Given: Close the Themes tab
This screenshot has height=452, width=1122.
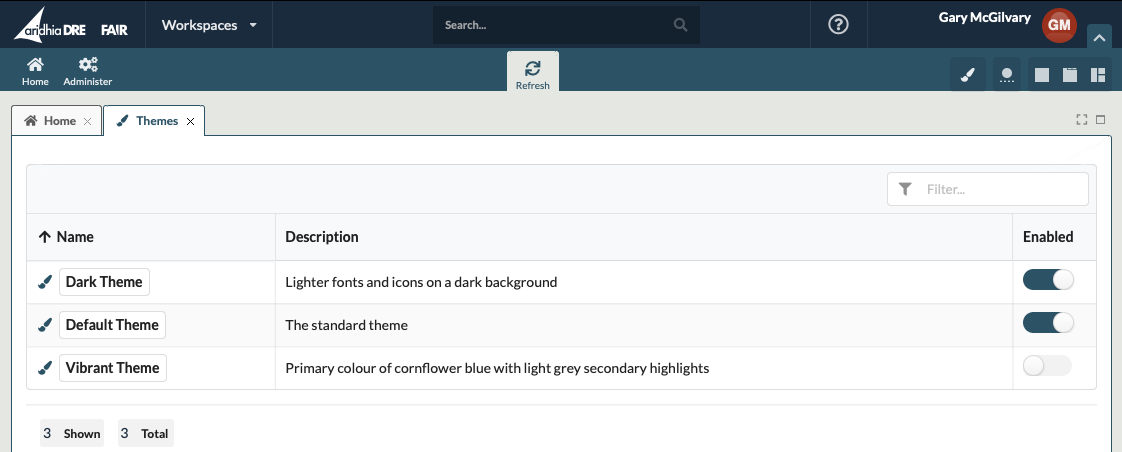Looking at the screenshot, I should tap(190, 122).
